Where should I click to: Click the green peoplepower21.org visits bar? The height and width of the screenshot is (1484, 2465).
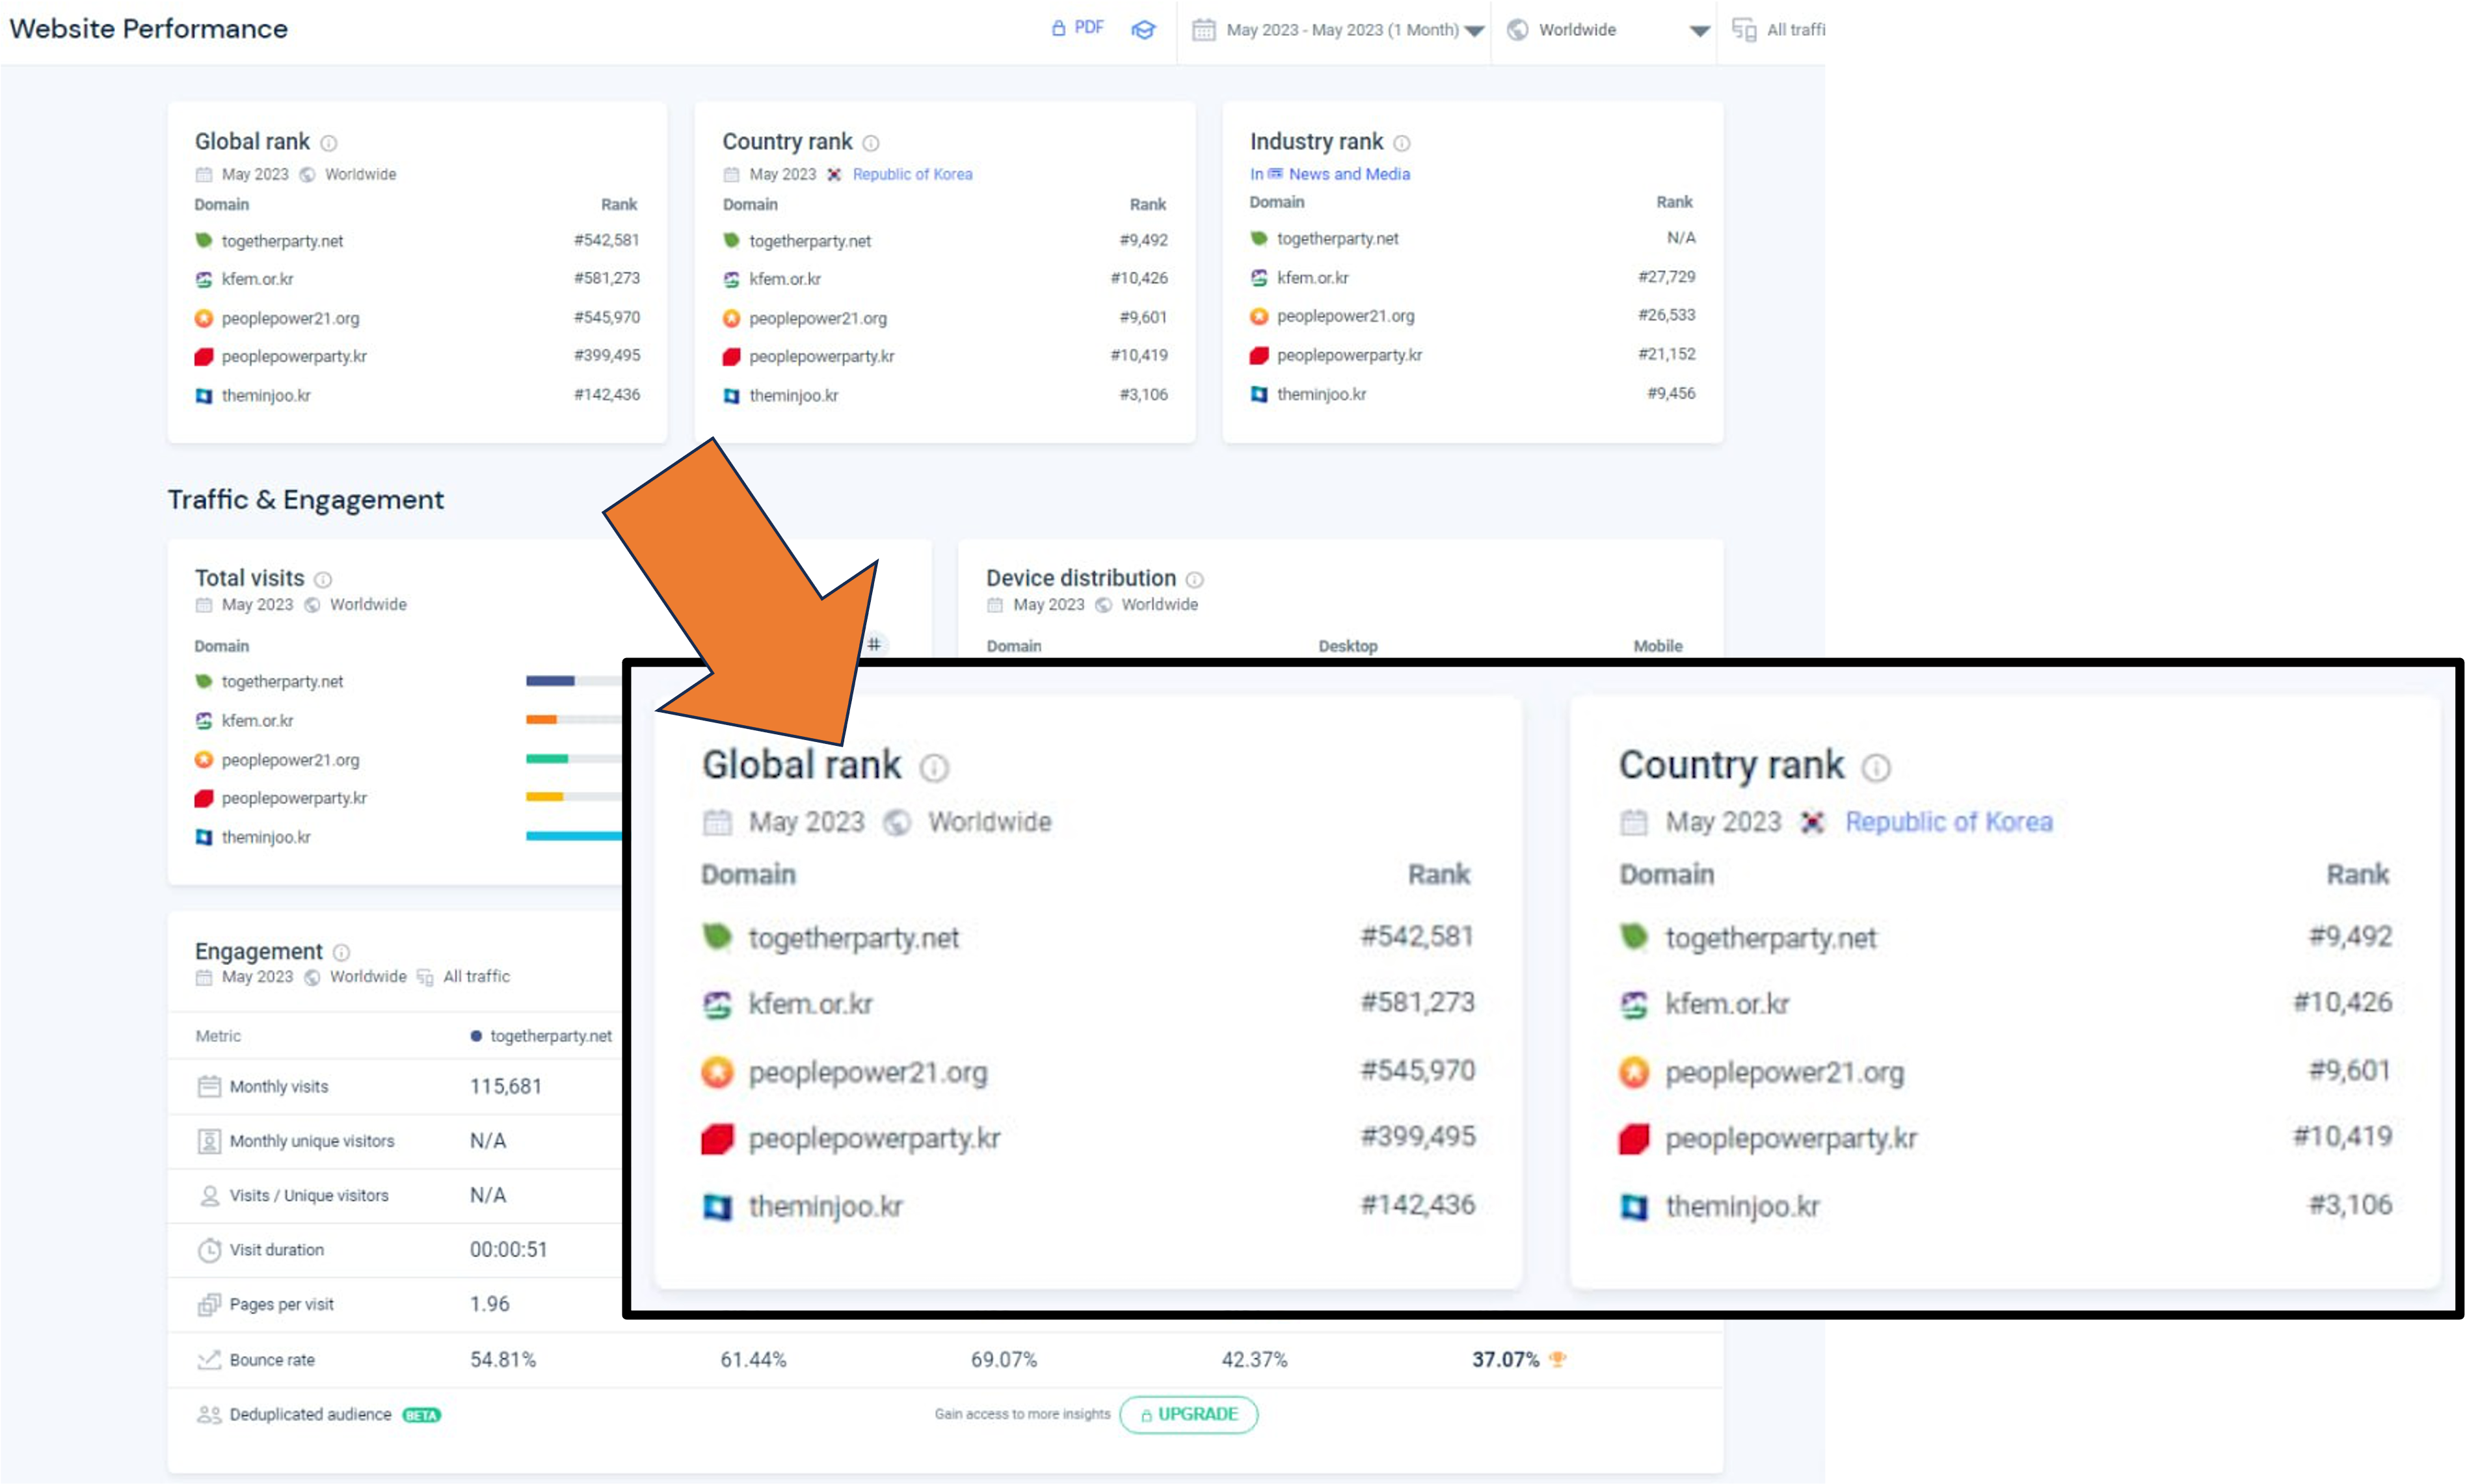click(547, 758)
